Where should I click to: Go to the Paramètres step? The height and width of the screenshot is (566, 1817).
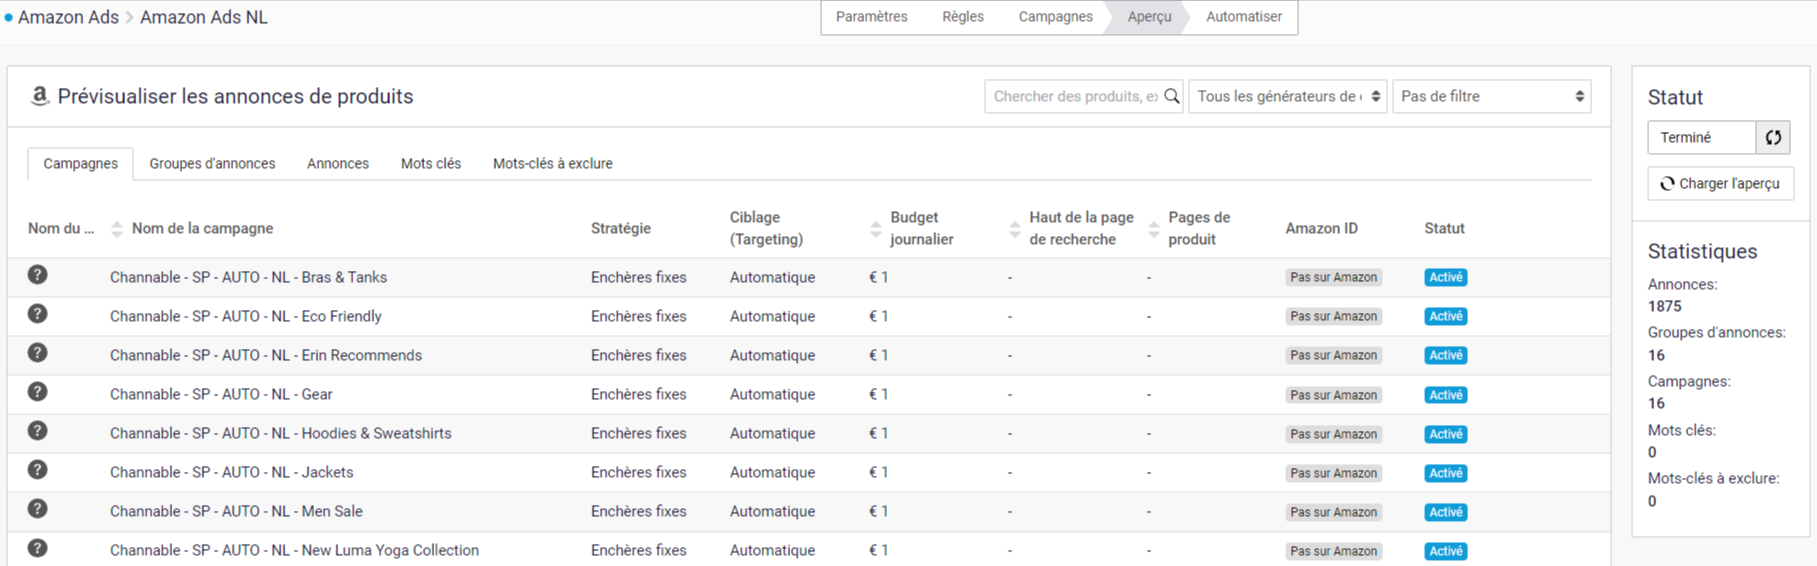coord(872,17)
